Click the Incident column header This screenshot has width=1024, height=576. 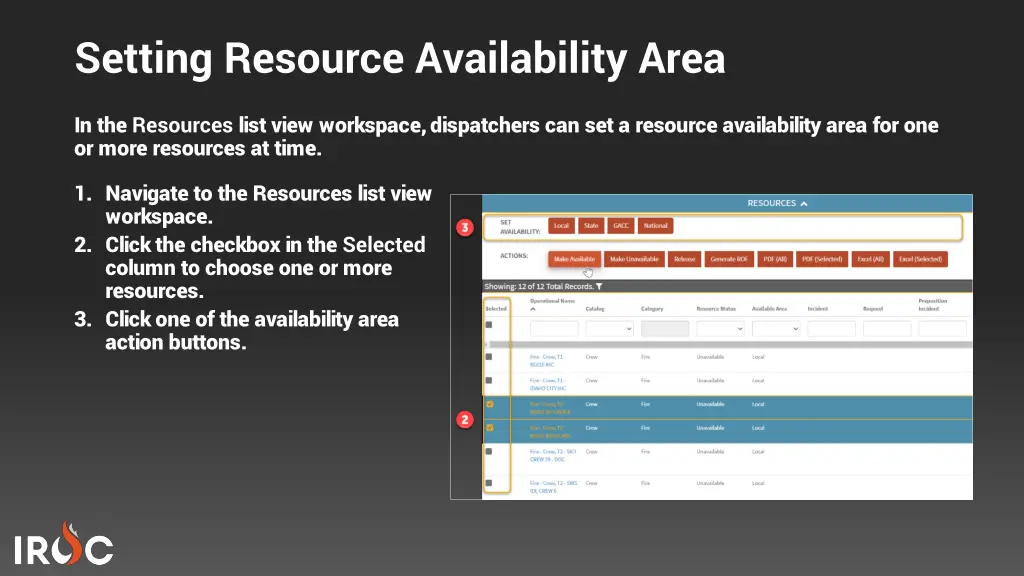[x=818, y=309]
